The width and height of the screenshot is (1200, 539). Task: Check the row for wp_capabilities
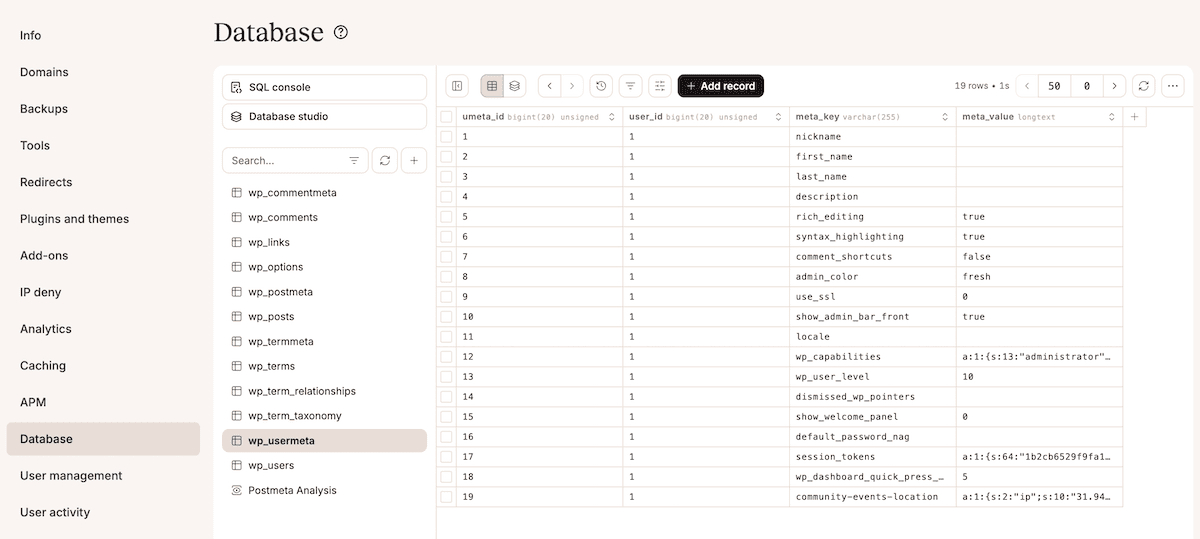pos(447,357)
